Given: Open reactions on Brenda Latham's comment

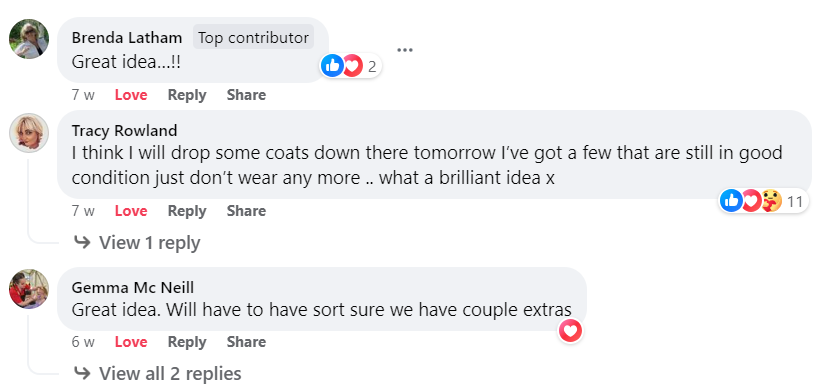Looking at the screenshot, I should click(x=350, y=66).
